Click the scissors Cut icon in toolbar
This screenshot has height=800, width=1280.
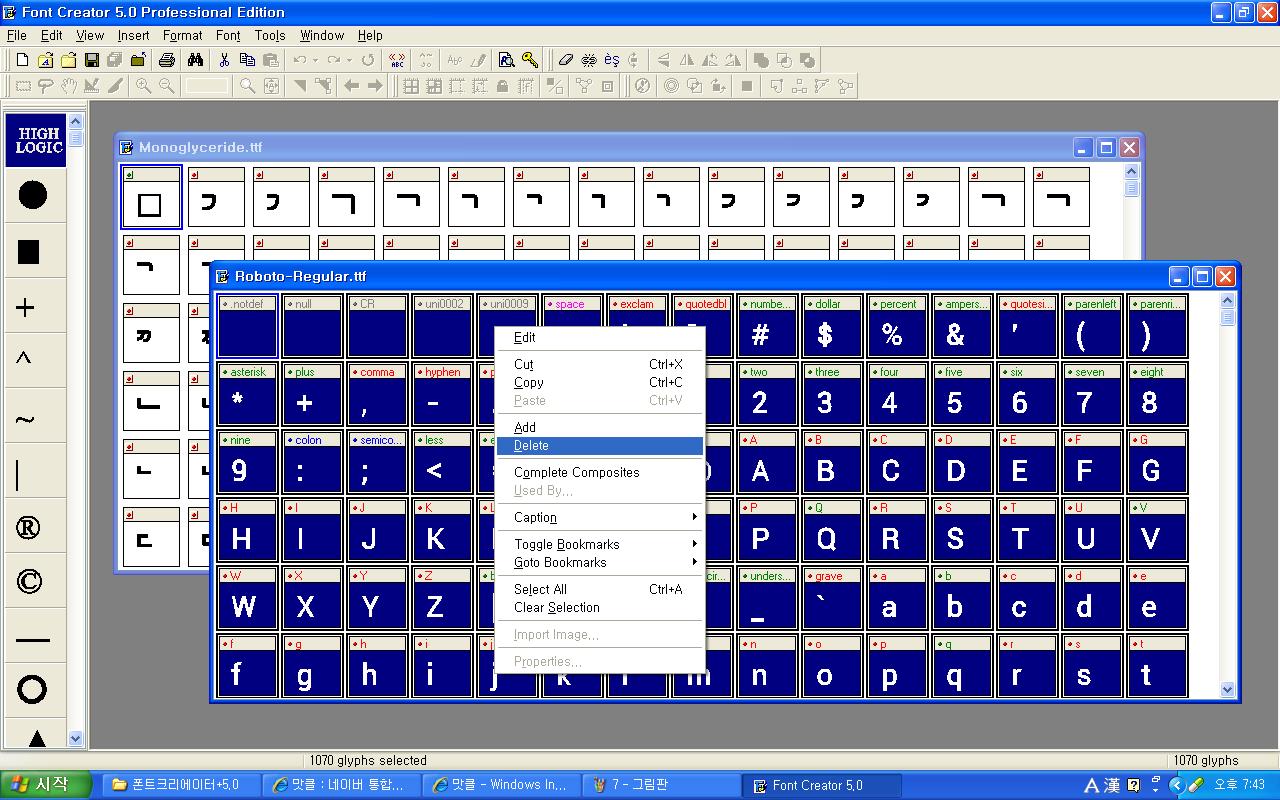(224, 60)
